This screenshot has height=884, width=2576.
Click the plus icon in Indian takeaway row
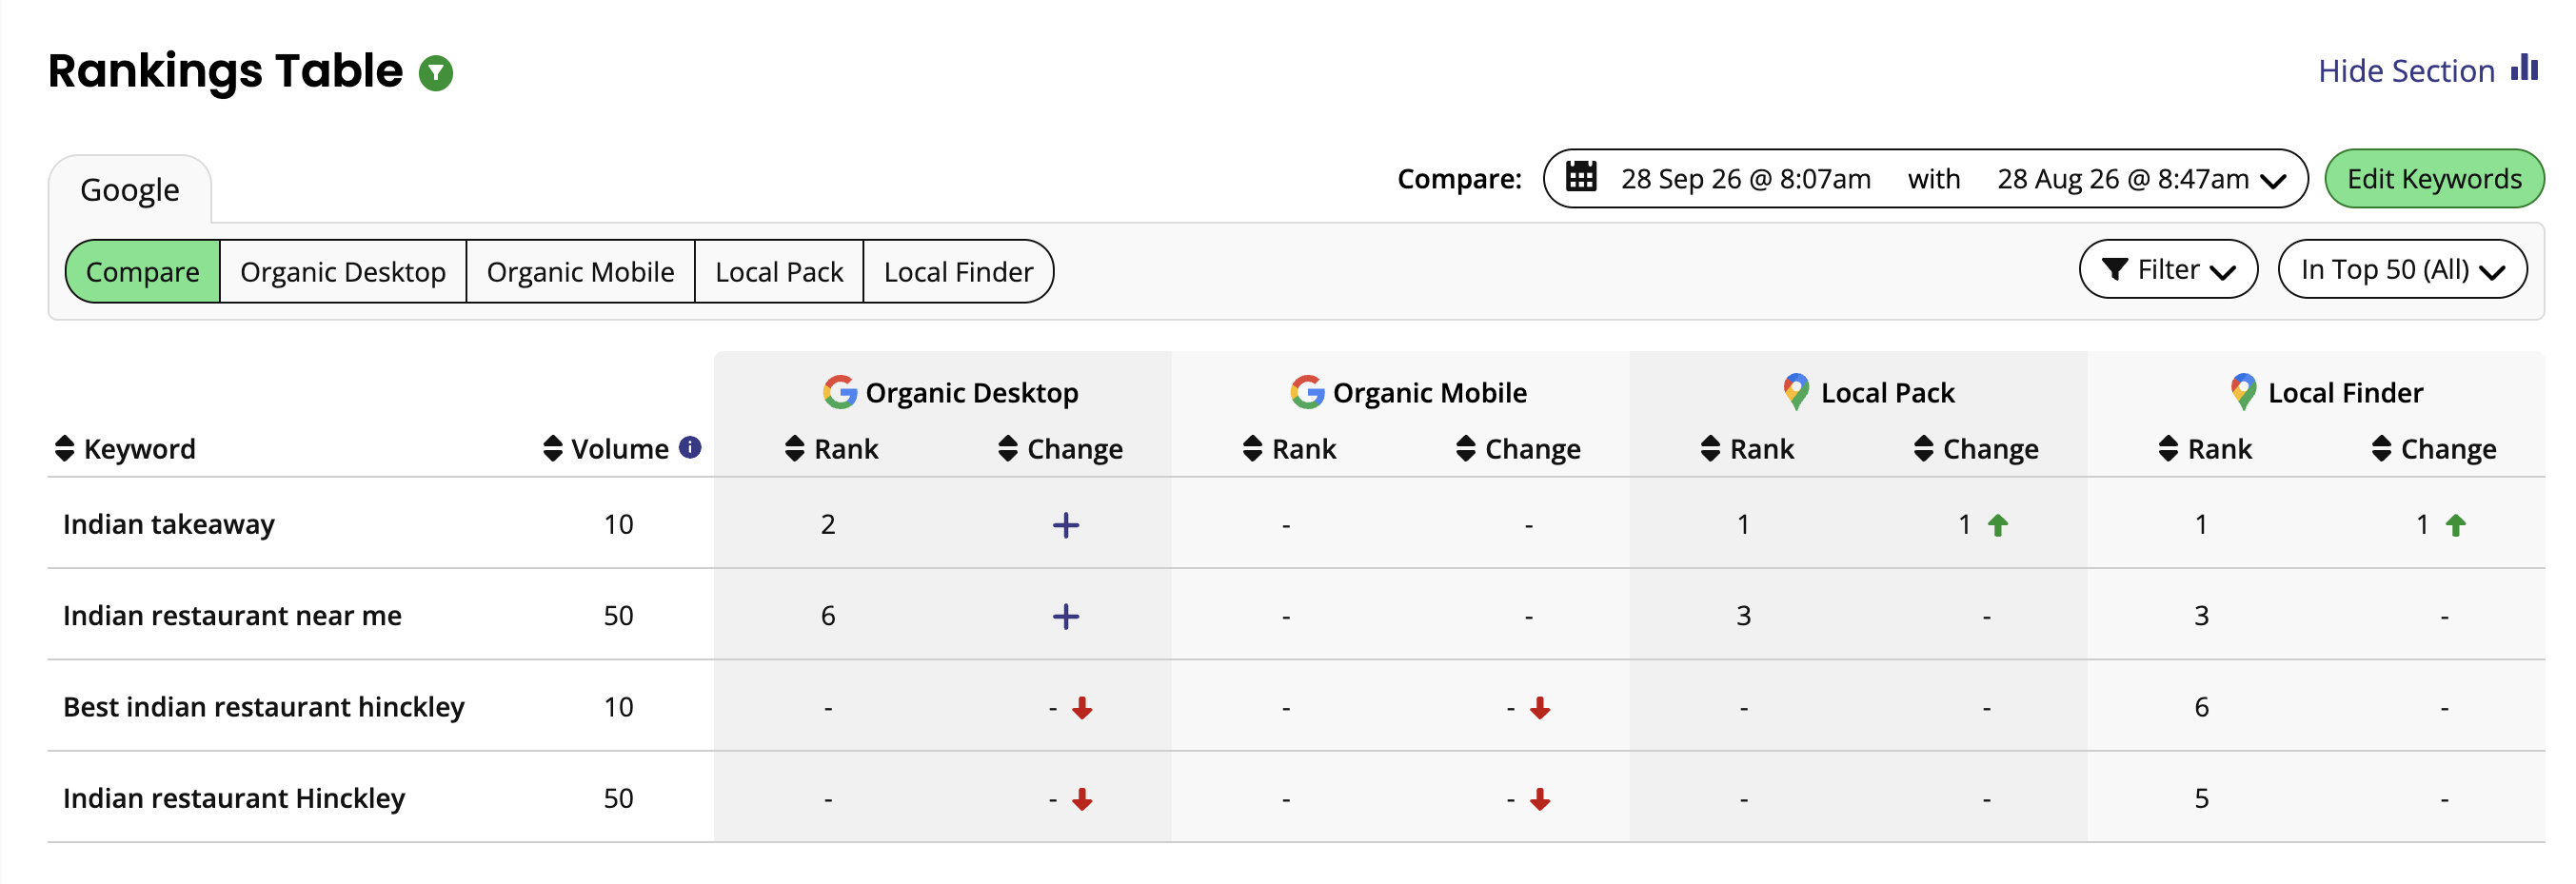(x=1066, y=525)
